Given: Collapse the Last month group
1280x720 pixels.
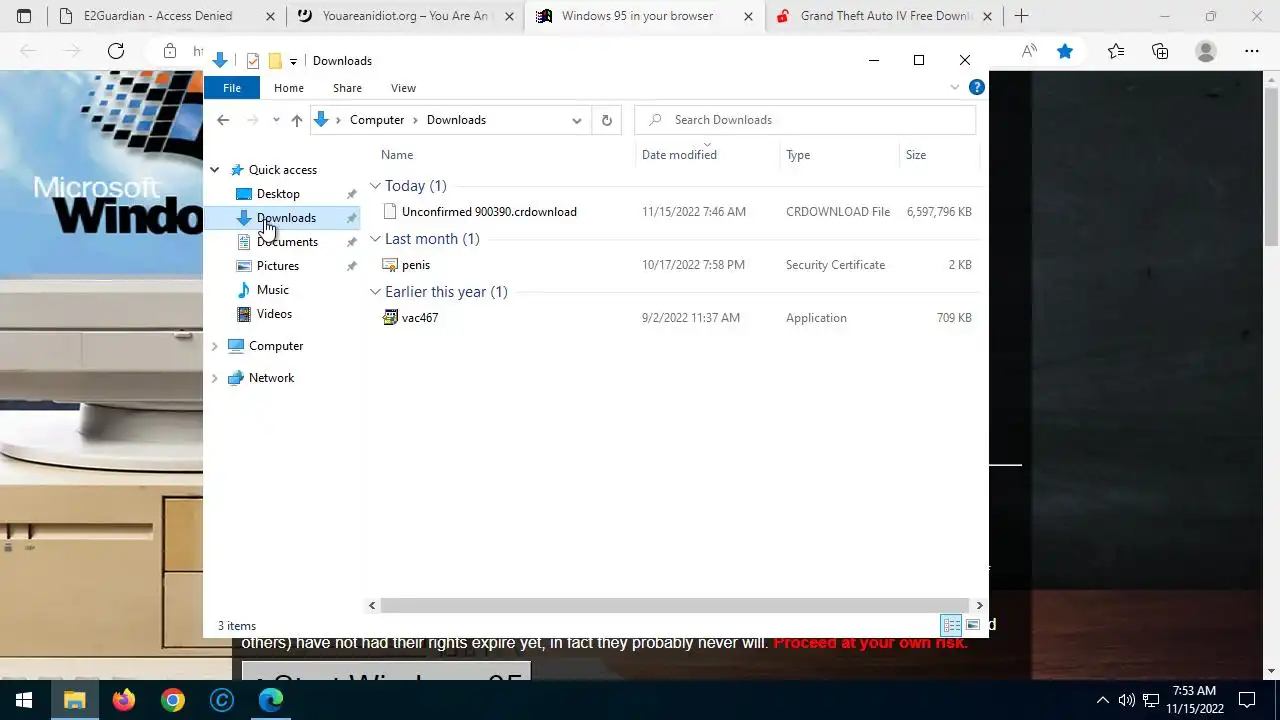Looking at the screenshot, I should coord(375,239).
